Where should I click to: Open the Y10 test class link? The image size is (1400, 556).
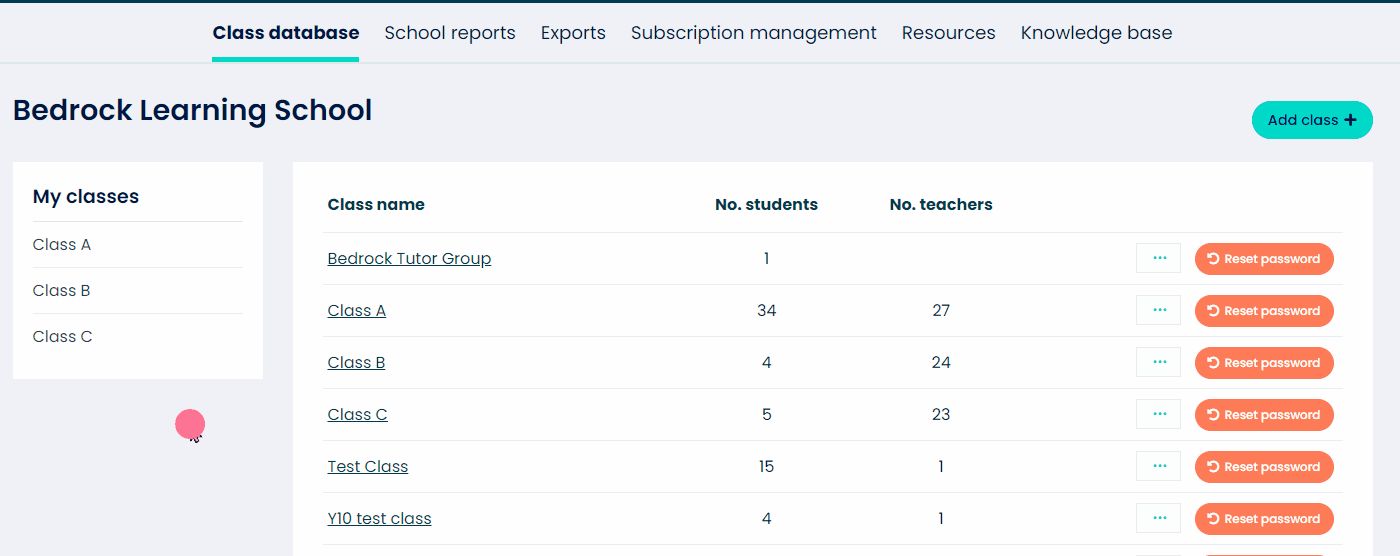click(379, 519)
